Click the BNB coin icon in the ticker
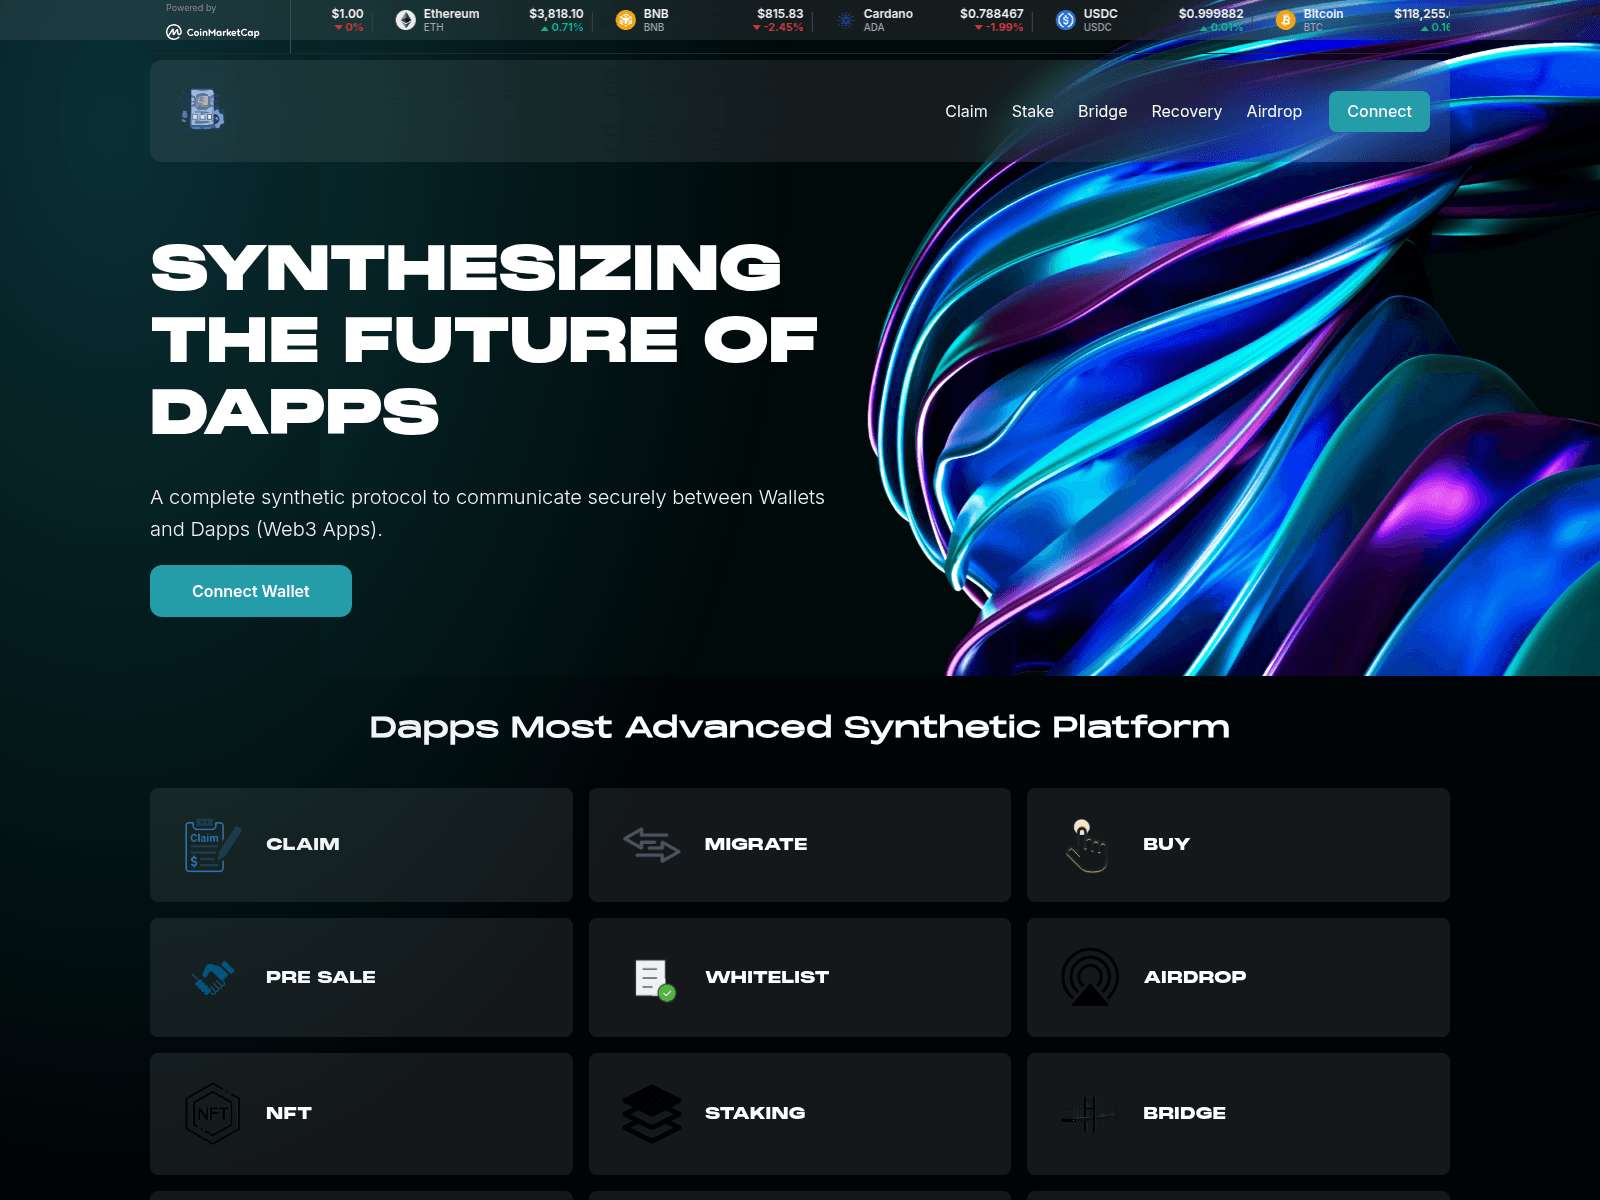This screenshot has height=1200, width=1600. [626, 20]
